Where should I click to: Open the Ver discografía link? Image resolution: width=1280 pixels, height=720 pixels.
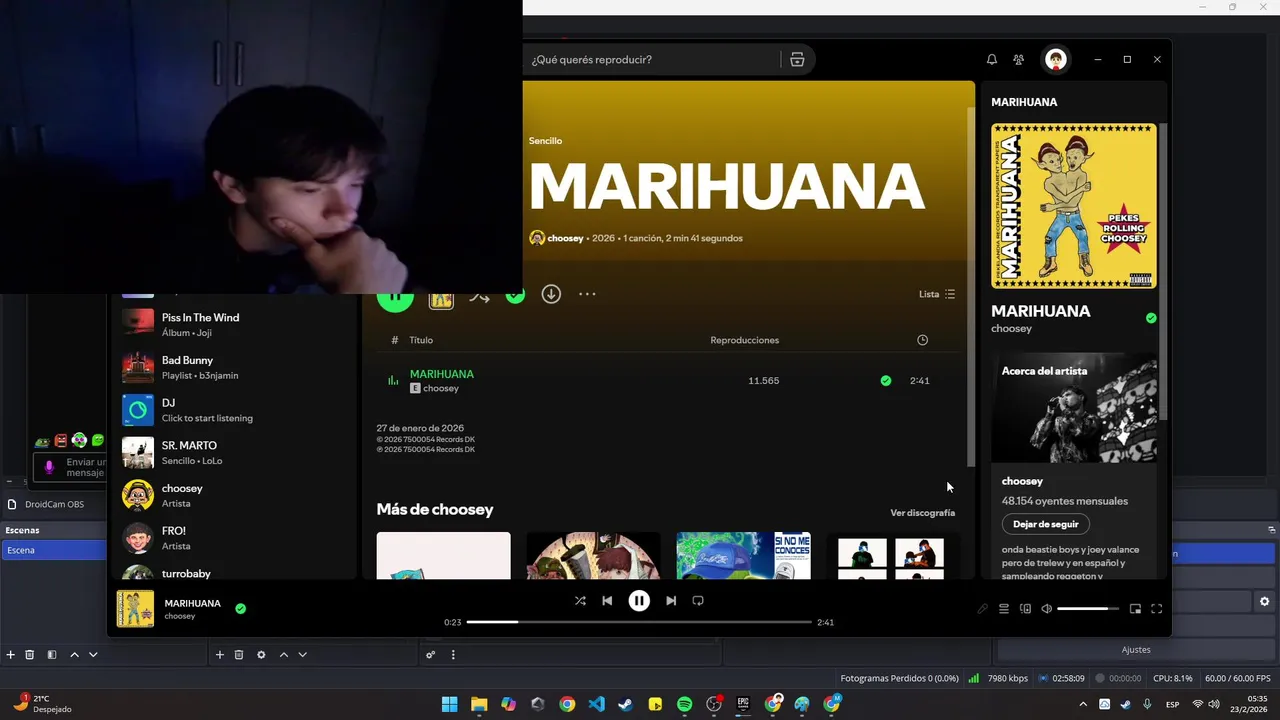click(x=923, y=513)
